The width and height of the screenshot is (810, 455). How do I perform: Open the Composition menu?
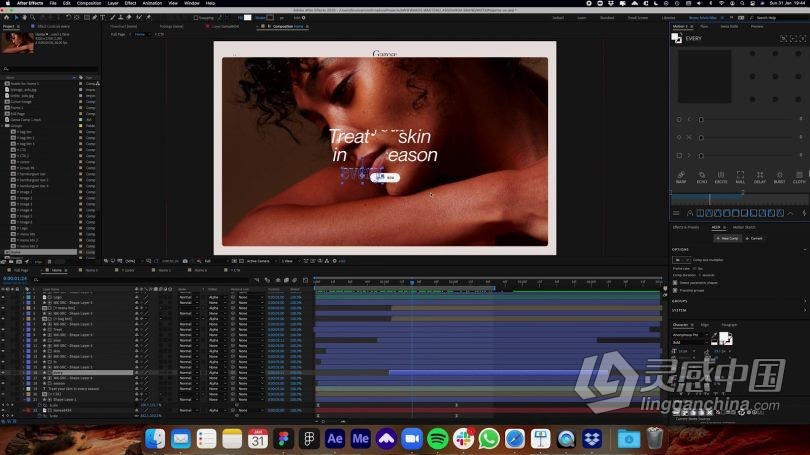(89, 3)
